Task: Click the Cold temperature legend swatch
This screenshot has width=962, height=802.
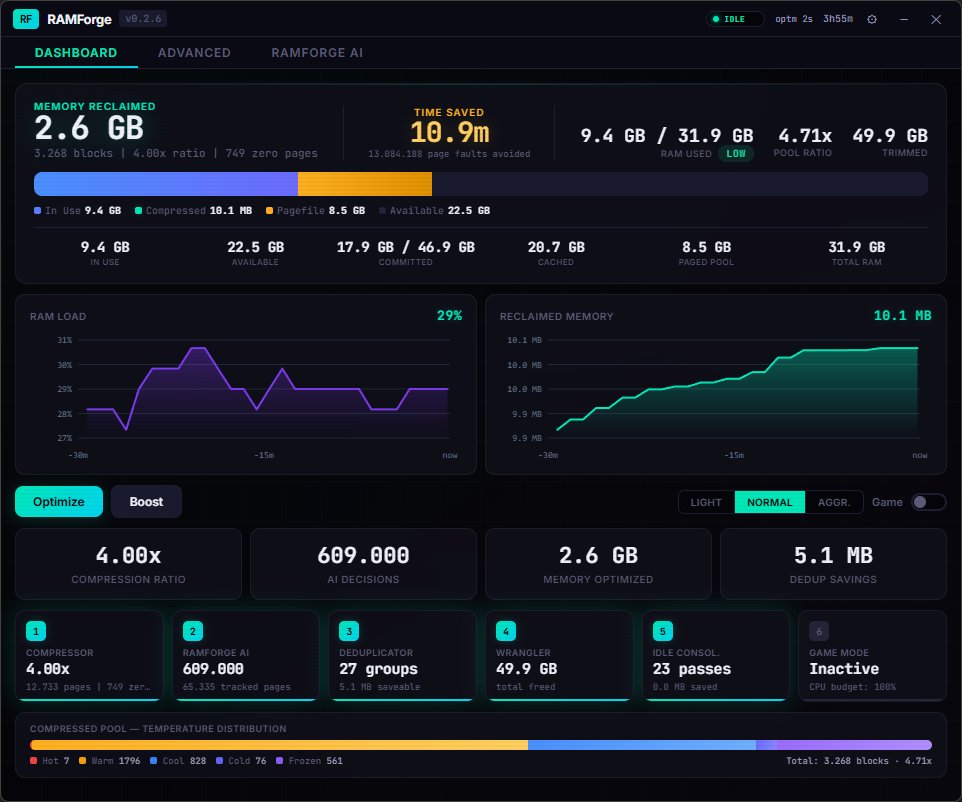Action: (219, 760)
